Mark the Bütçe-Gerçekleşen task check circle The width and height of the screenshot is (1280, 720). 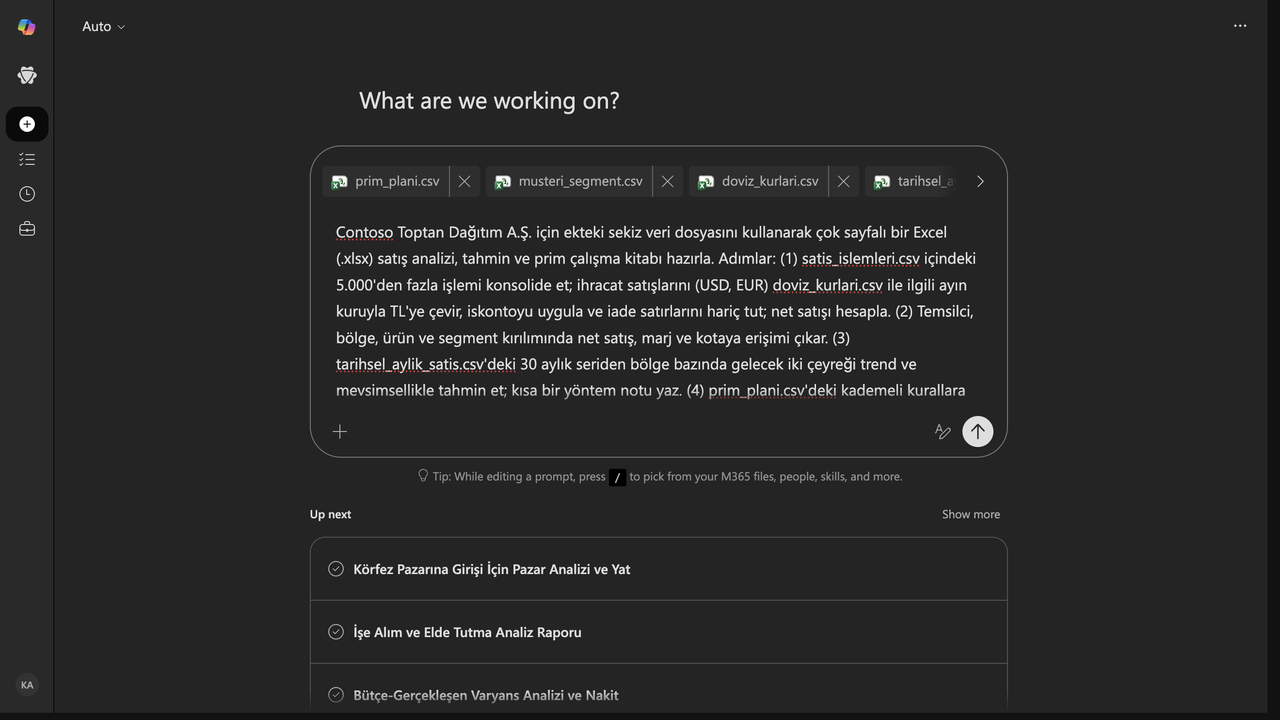(336, 695)
